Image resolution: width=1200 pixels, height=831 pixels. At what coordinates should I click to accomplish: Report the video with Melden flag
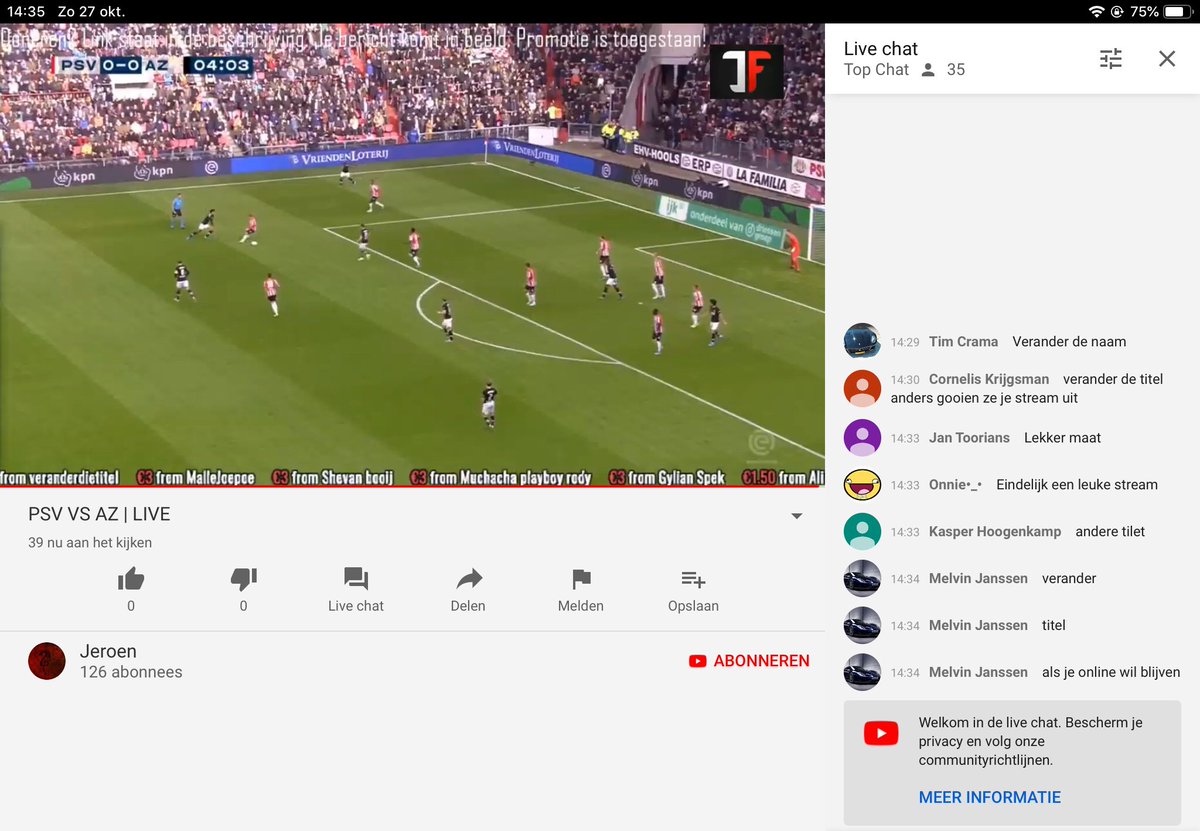(x=581, y=589)
